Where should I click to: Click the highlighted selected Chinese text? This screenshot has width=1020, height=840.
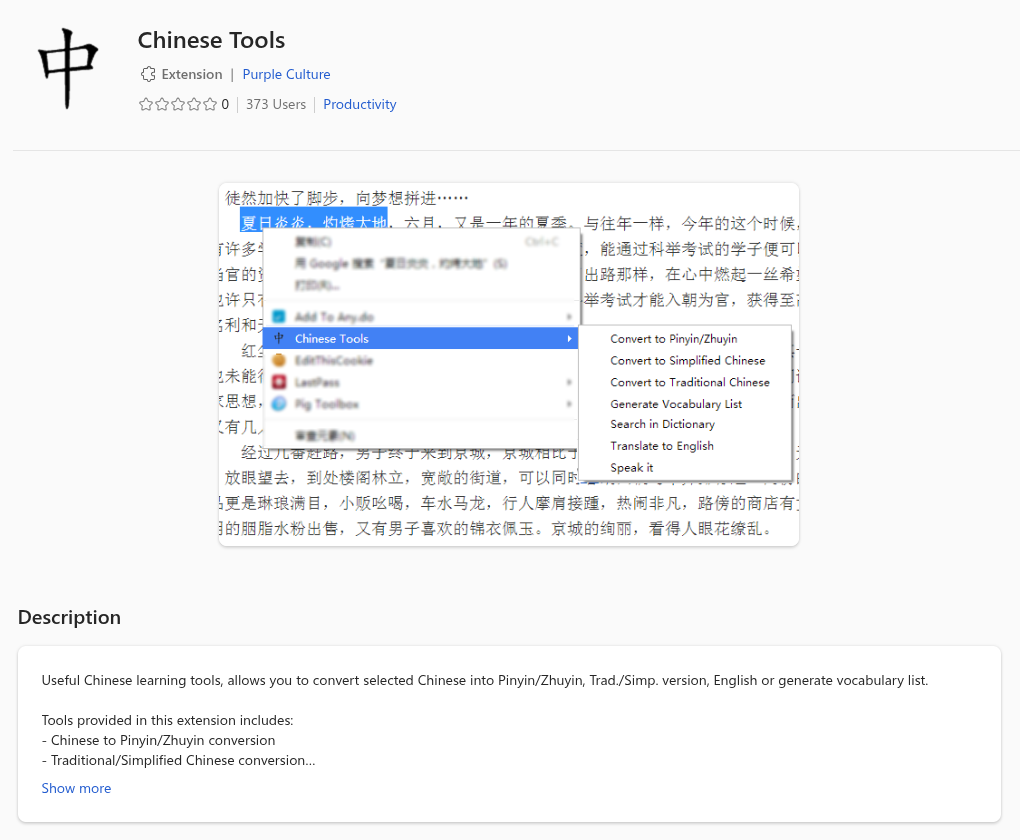pos(314,221)
